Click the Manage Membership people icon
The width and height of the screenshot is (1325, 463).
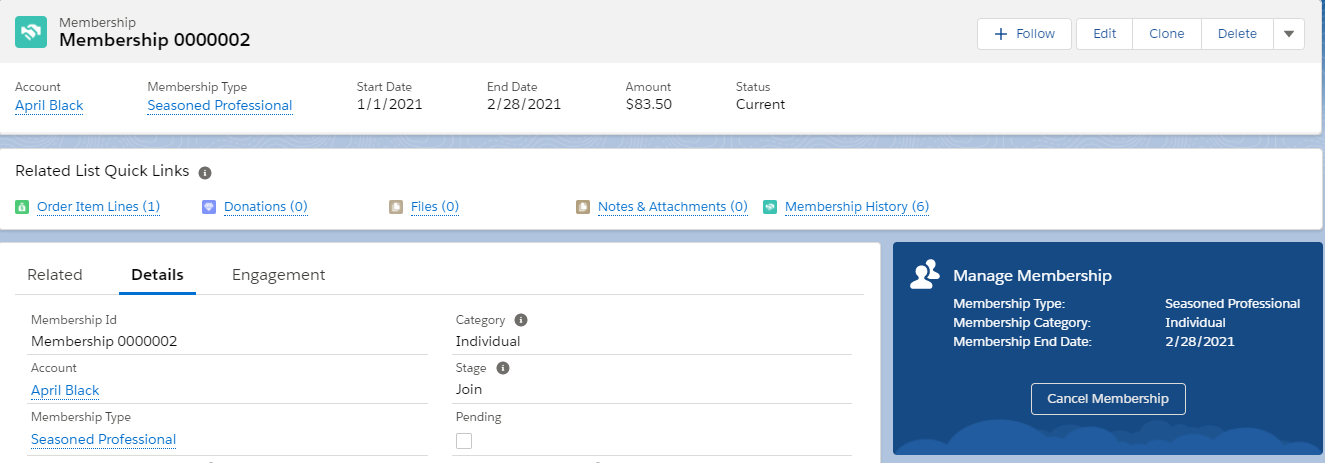coord(924,274)
